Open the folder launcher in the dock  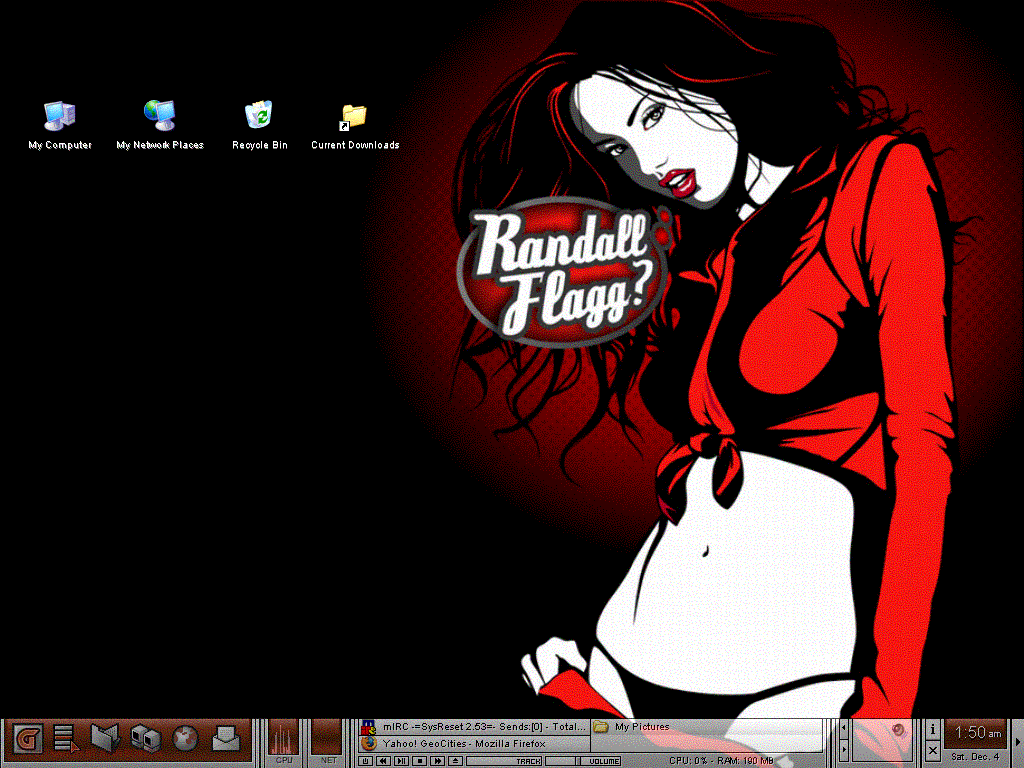click(105, 739)
